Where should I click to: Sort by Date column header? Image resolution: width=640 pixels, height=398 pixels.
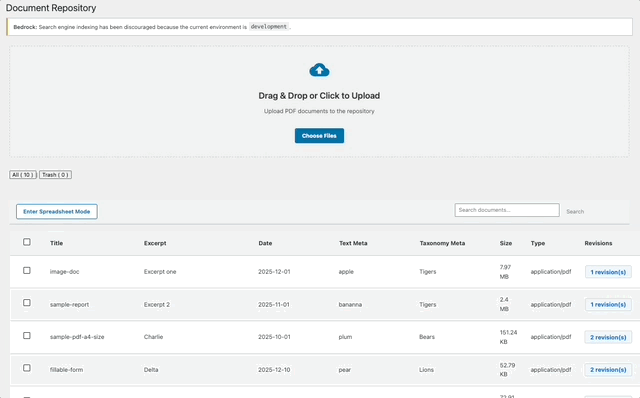[x=265, y=243]
